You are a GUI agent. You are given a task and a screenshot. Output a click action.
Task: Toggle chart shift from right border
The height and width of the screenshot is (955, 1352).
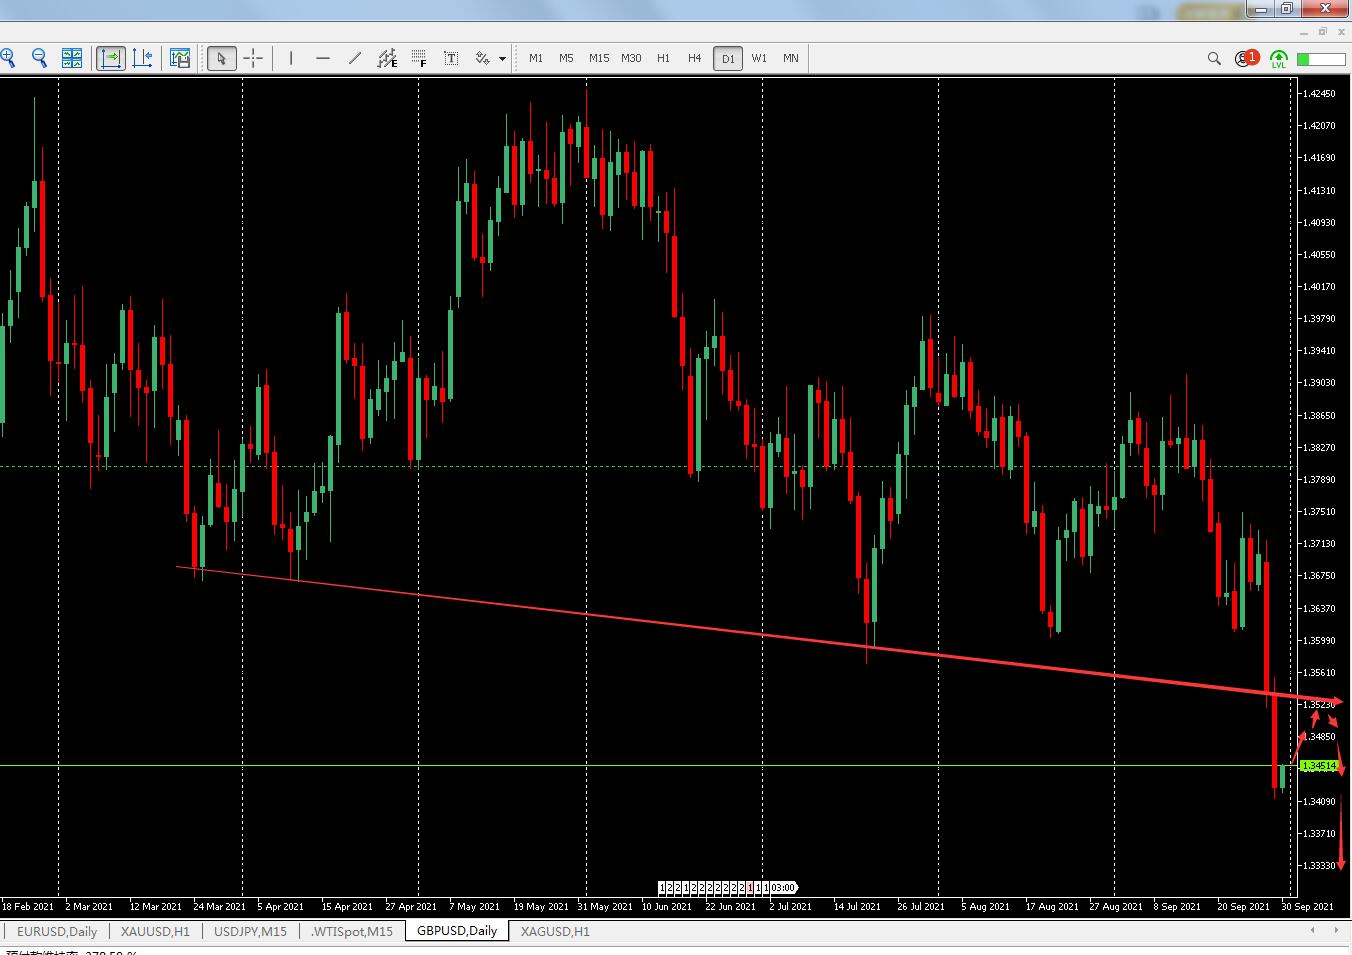[142, 58]
